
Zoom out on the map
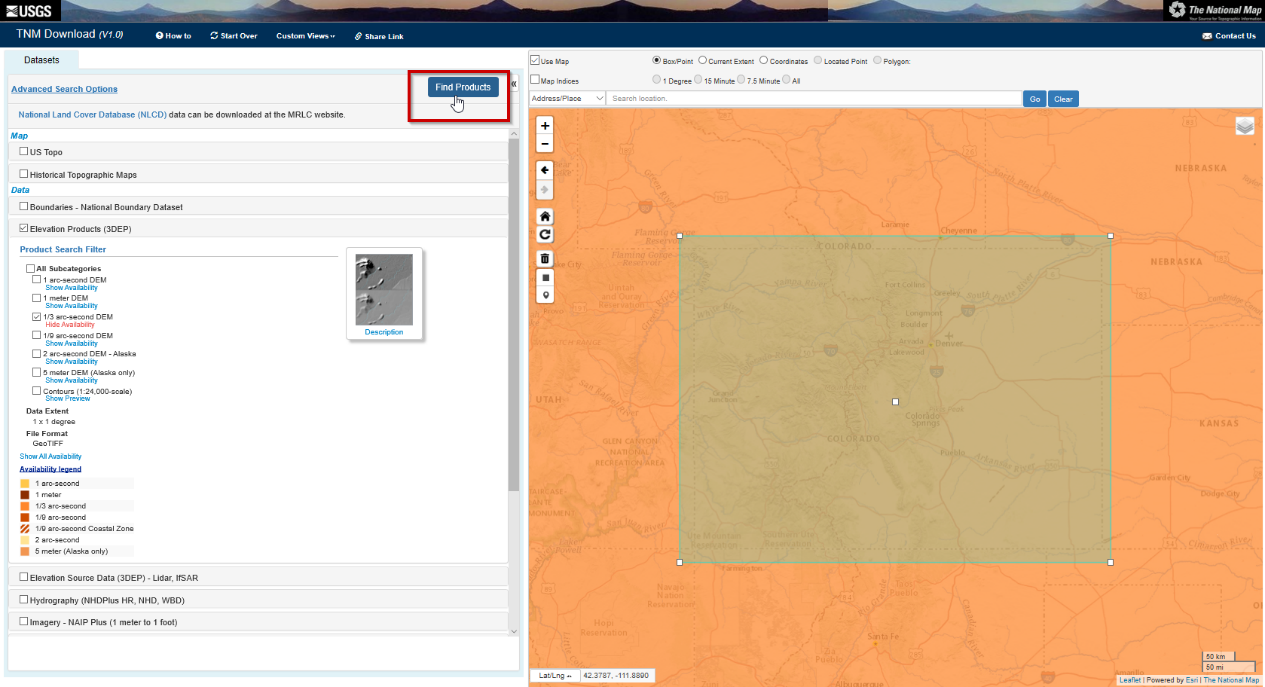(544, 144)
